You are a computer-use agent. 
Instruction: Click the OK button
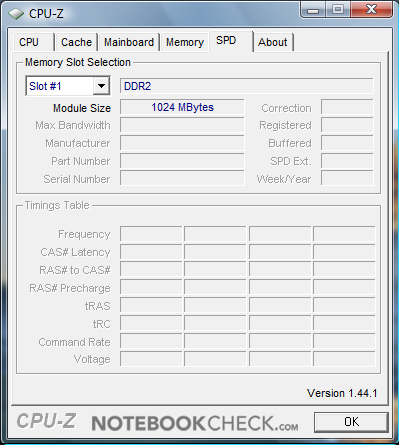[x=351, y=422]
